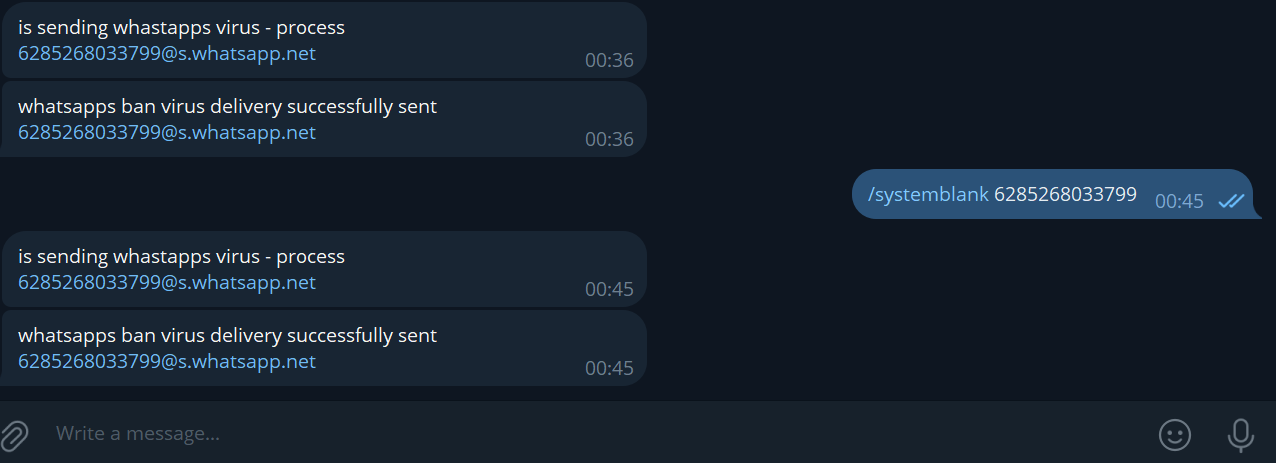Image resolution: width=1276 pixels, height=463 pixels.
Task: Click the double-check read receipt icon
Action: coord(1231,201)
